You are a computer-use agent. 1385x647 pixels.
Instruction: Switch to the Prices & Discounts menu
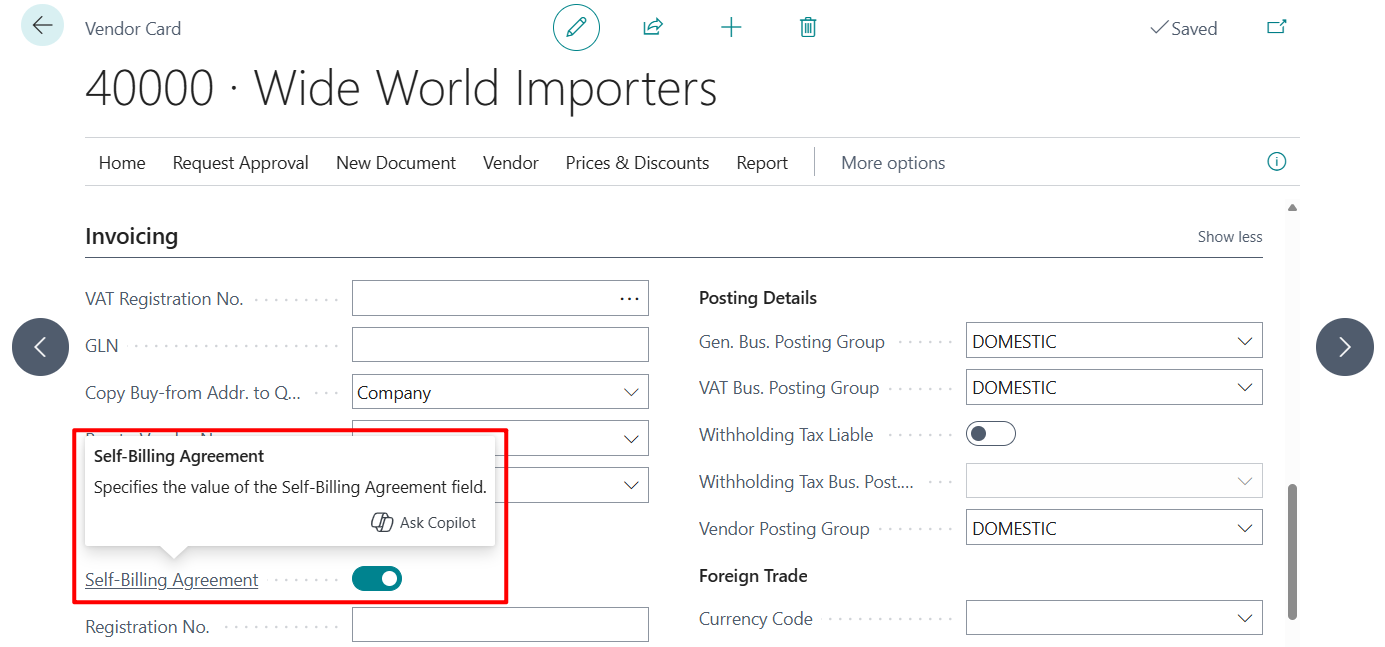637,162
